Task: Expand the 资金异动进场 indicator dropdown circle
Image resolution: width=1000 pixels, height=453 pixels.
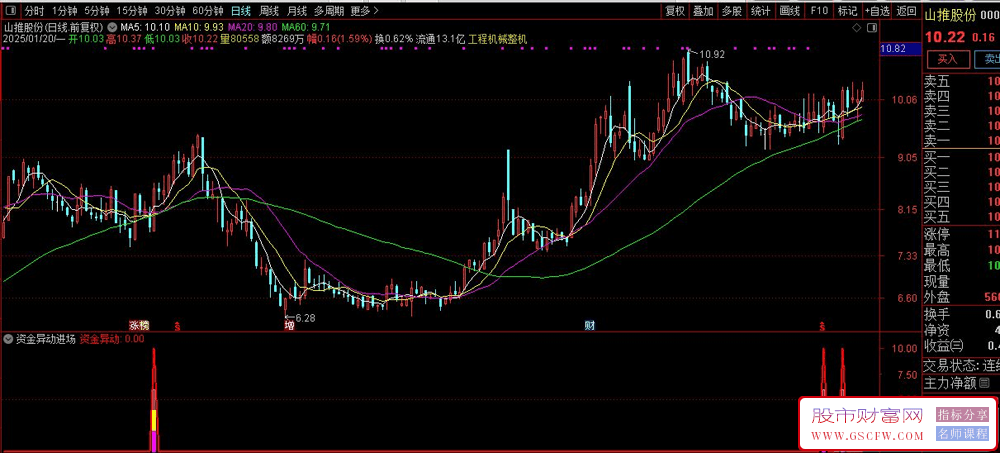Action: (x=10, y=339)
